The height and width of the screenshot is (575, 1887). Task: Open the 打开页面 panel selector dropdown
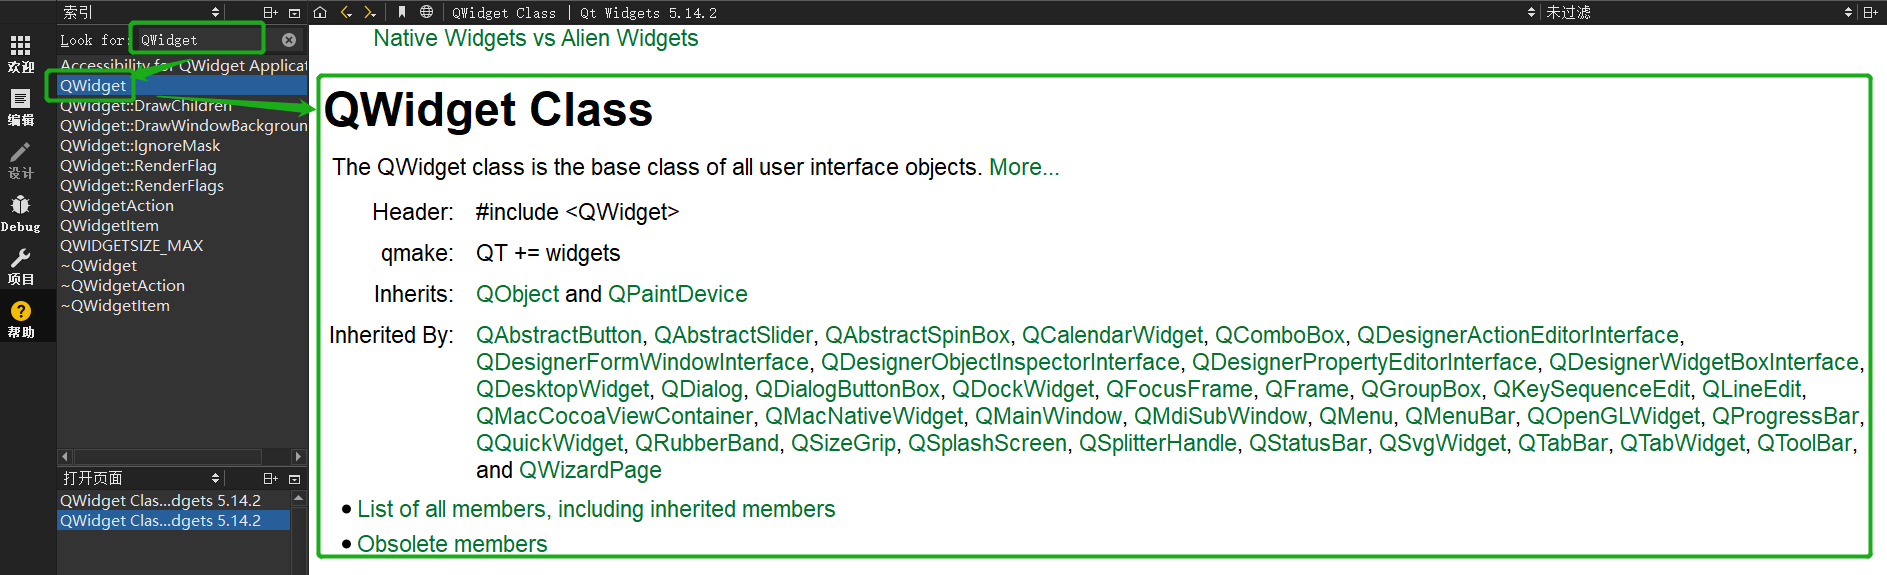(140, 479)
